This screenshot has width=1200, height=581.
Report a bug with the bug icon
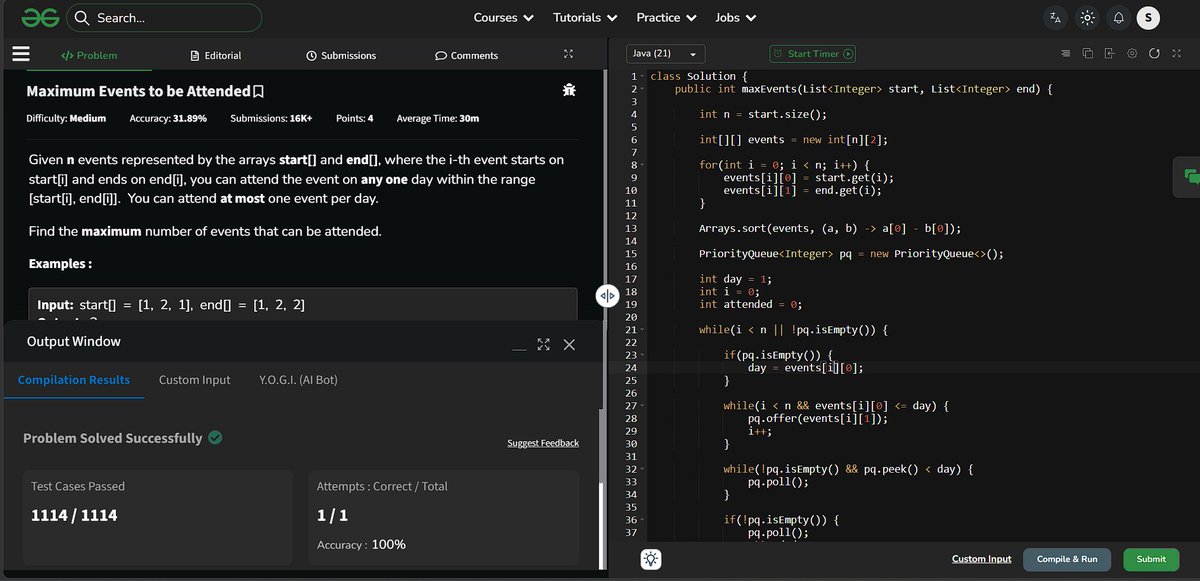click(x=569, y=91)
